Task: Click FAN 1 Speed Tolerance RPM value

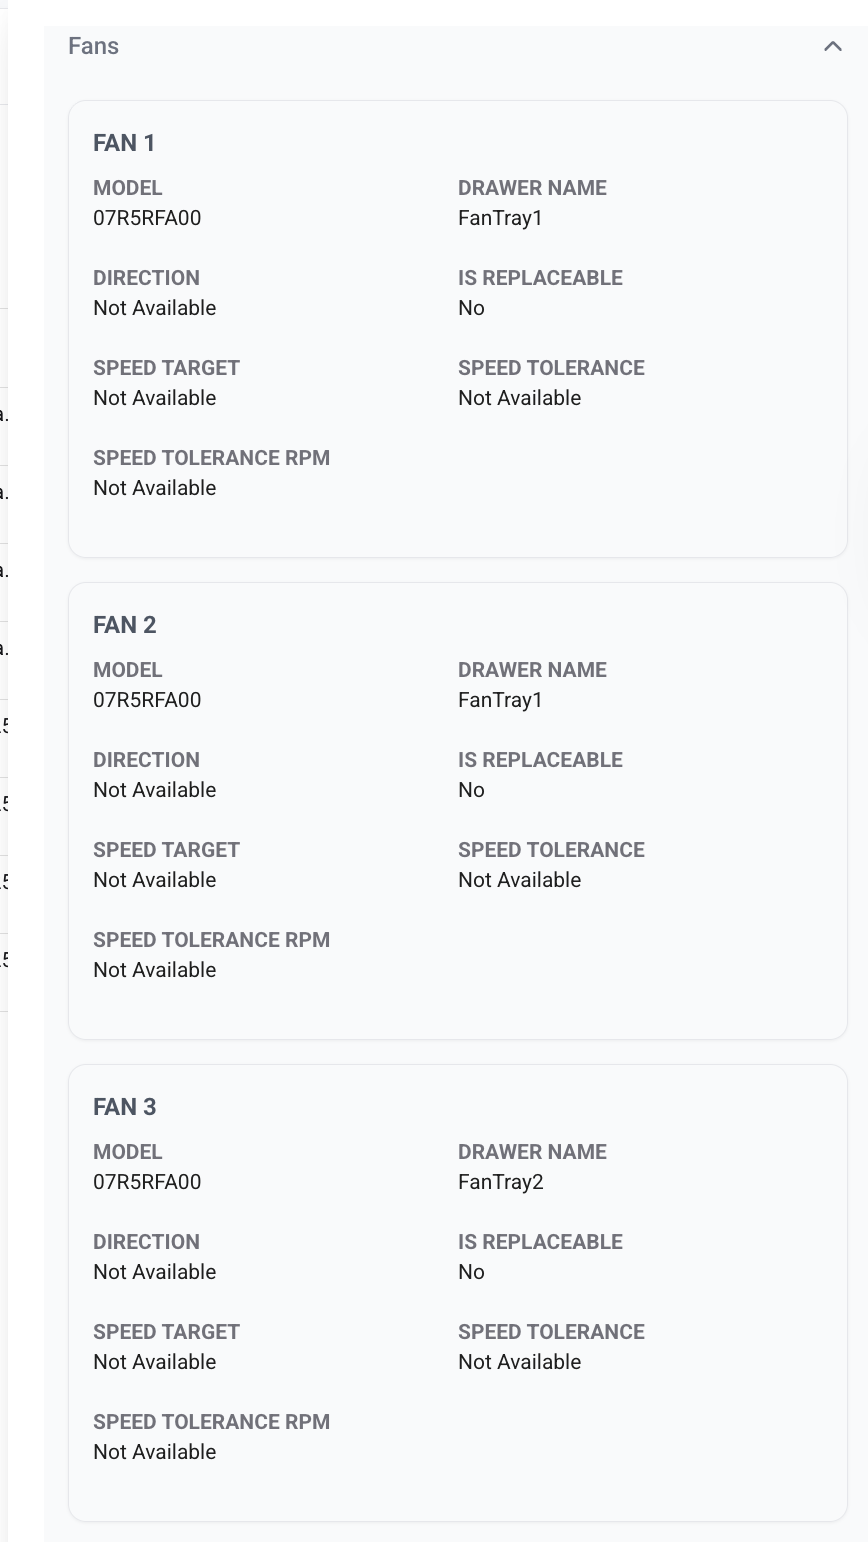Action: (154, 488)
